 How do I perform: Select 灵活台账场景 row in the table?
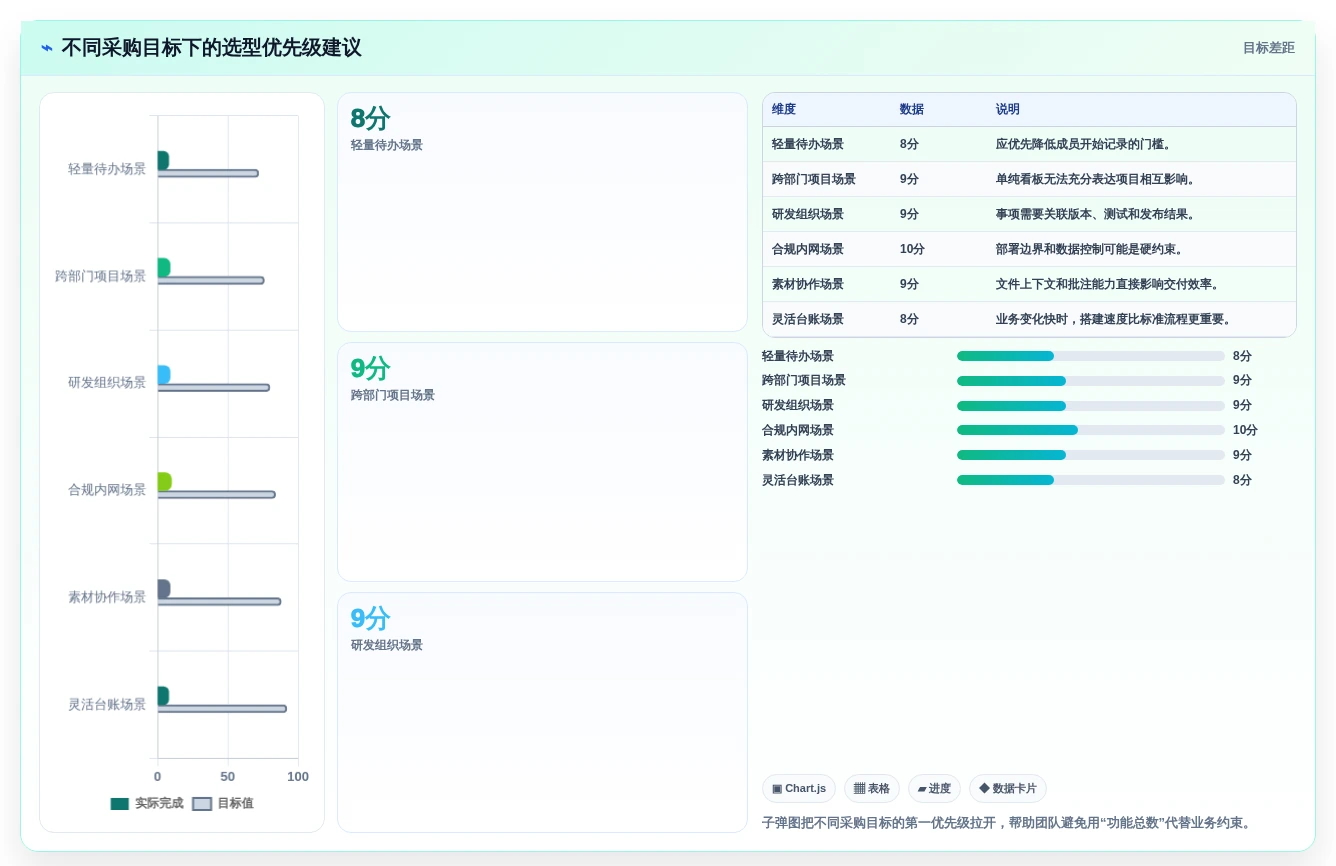(1029, 319)
